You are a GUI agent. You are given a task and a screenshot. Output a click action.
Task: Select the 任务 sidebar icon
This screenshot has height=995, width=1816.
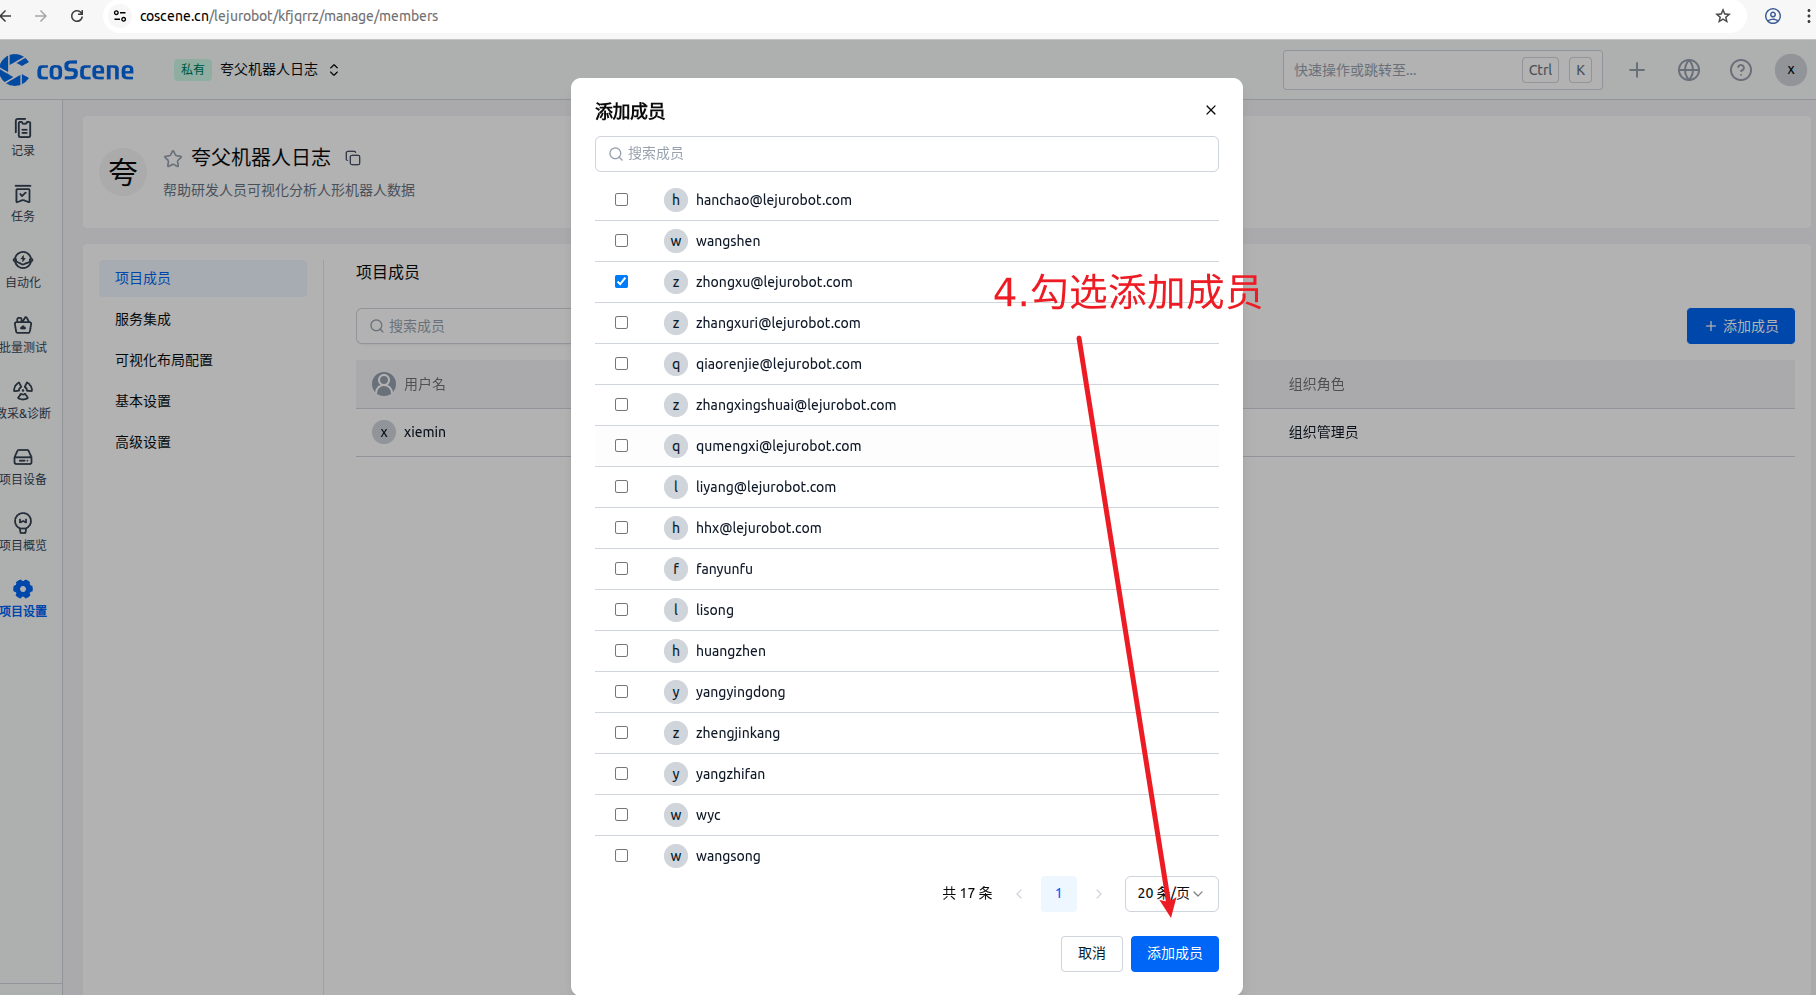coord(23,202)
